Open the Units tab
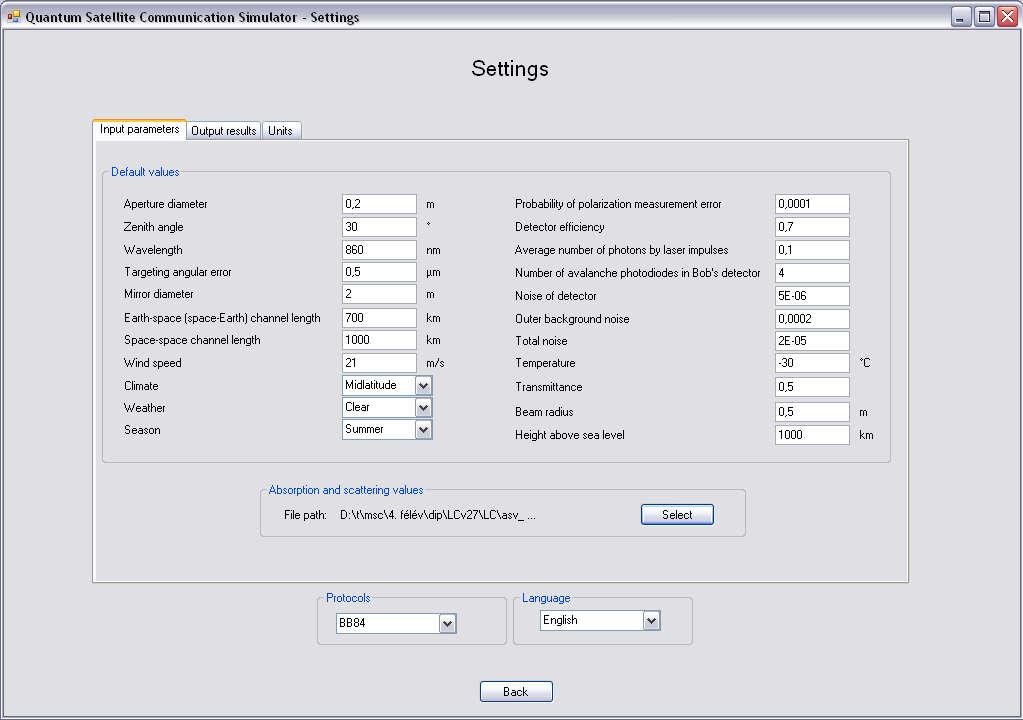This screenshot has width=1023, height=720. coord(281,130)
